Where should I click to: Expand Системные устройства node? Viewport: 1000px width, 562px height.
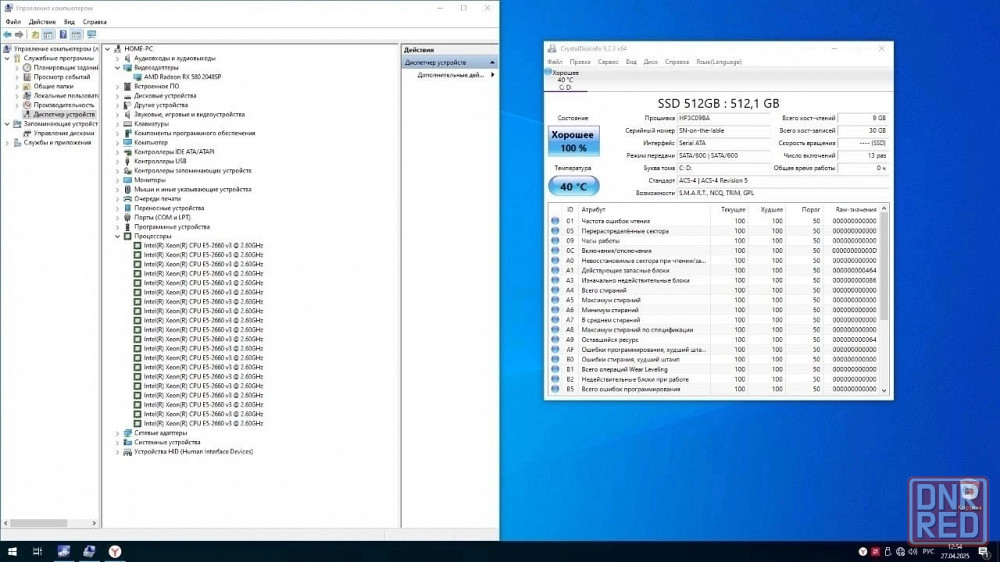pyautogui.click(x=118, y=442)
